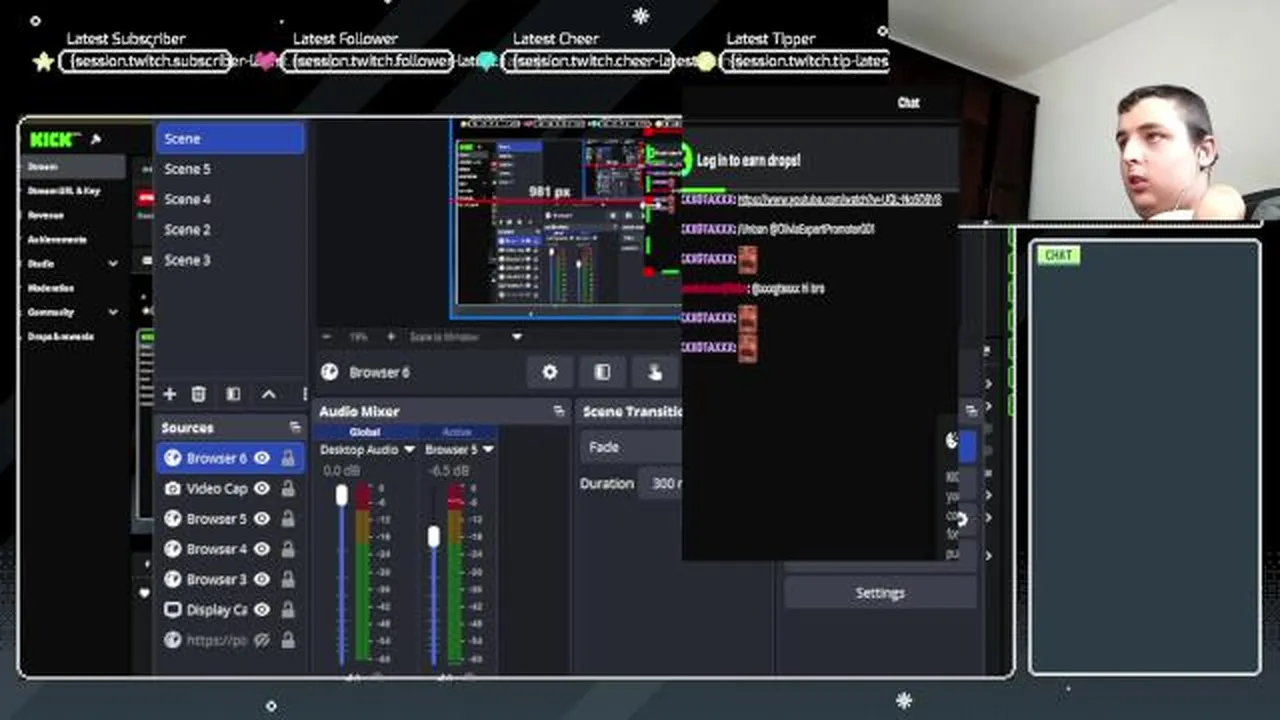Open Stream URL & Key in sidebar
Viewport: 1280px width, 720px height.
point(64,191)
